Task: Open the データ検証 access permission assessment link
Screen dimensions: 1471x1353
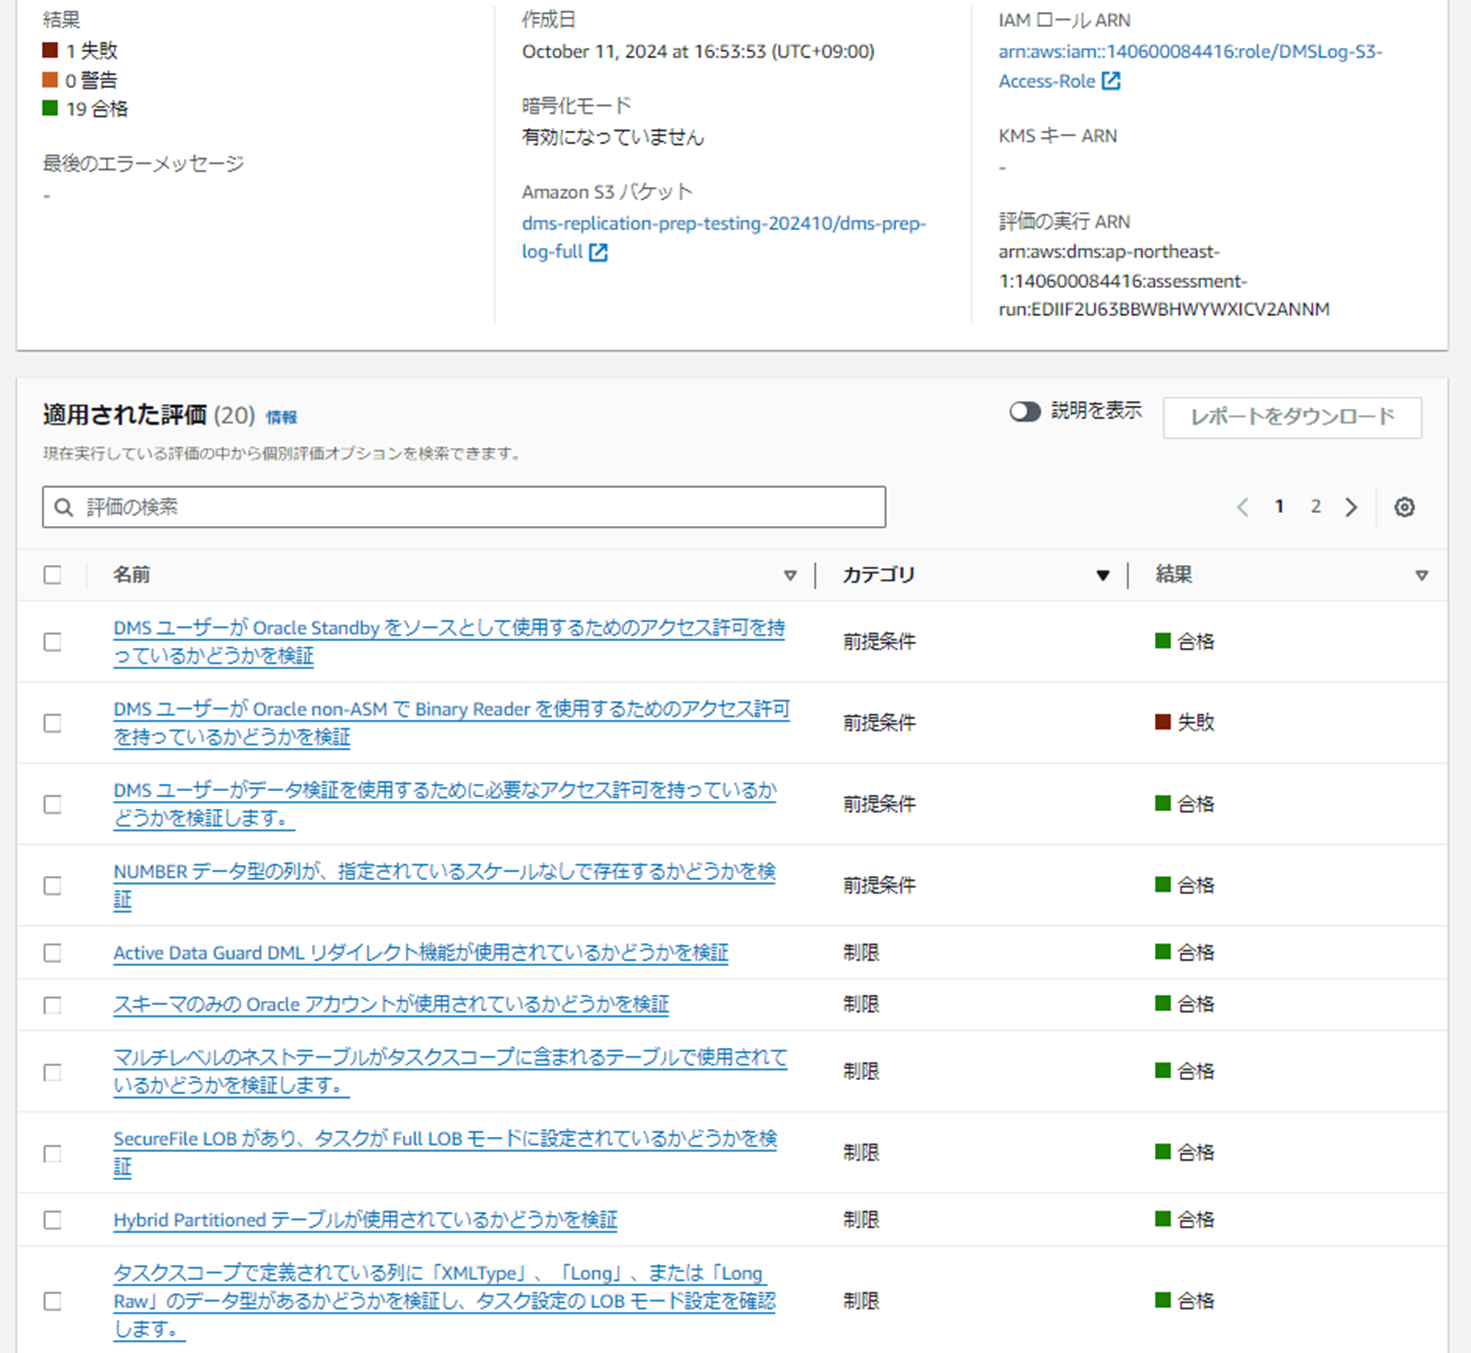Action: 445,804
